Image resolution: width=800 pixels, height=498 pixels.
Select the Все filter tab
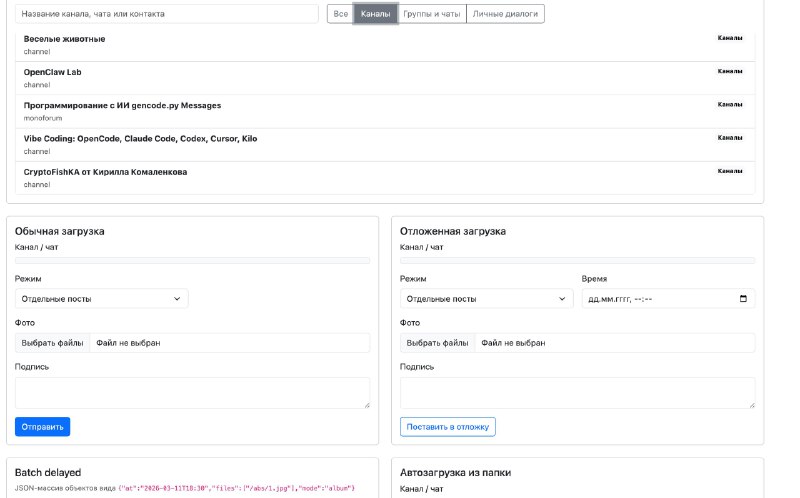point(340,14)
